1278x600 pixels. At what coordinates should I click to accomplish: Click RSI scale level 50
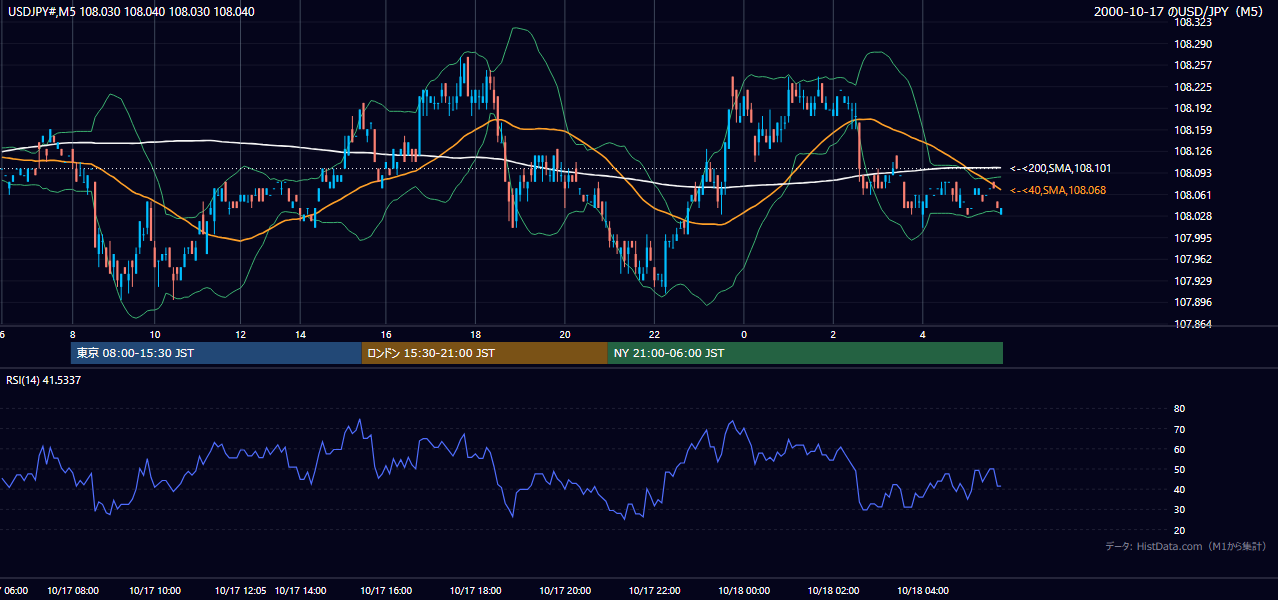point(1180,469)
